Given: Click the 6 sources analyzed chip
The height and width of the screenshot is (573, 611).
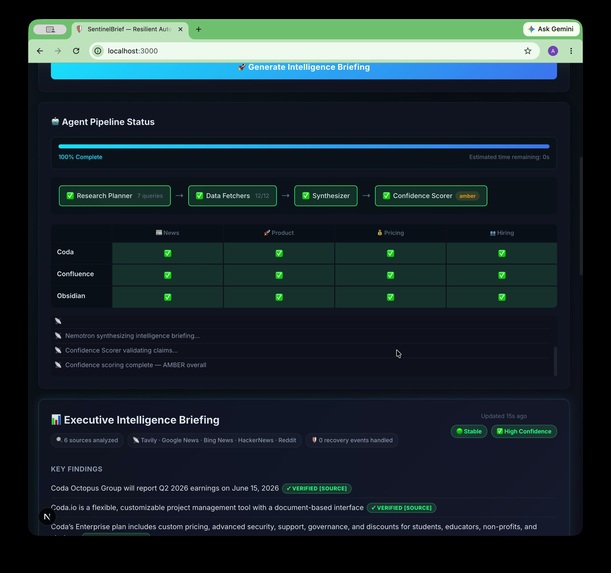Looking at the screenshot, I should point(87,440).
